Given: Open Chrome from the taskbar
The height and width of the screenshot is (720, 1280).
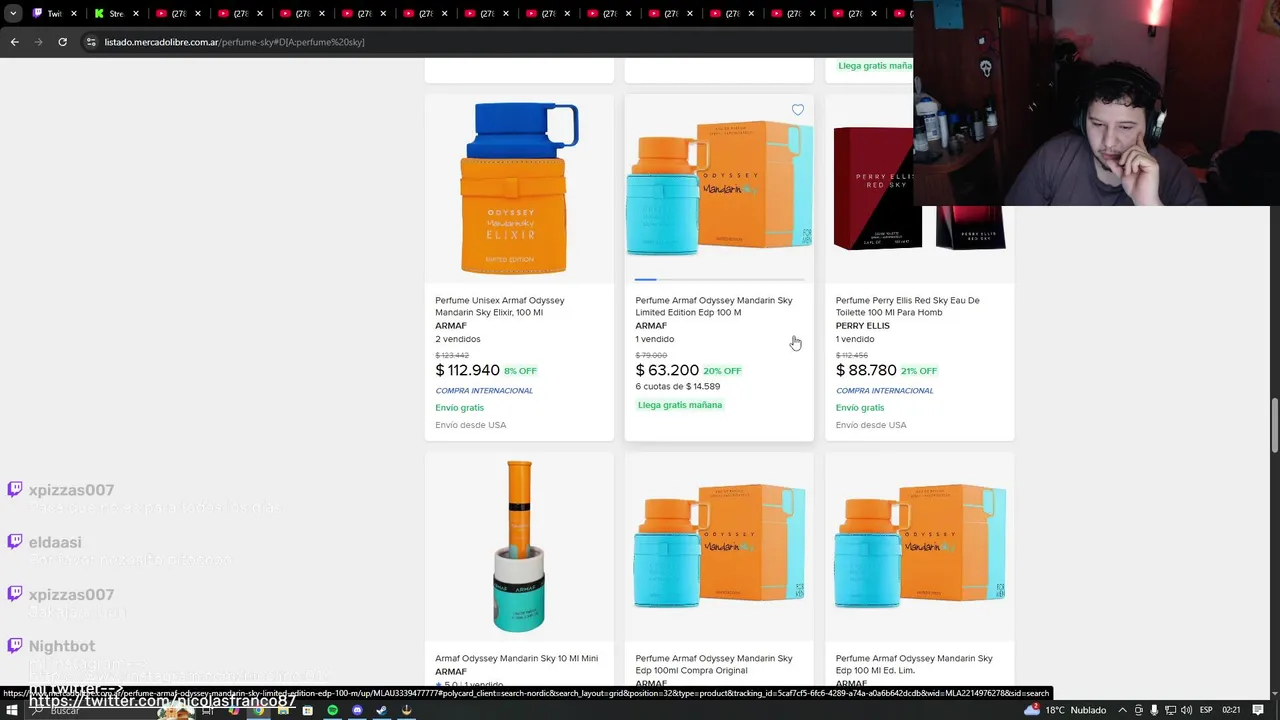Looking at the screenshot, I should coord(258,710).
